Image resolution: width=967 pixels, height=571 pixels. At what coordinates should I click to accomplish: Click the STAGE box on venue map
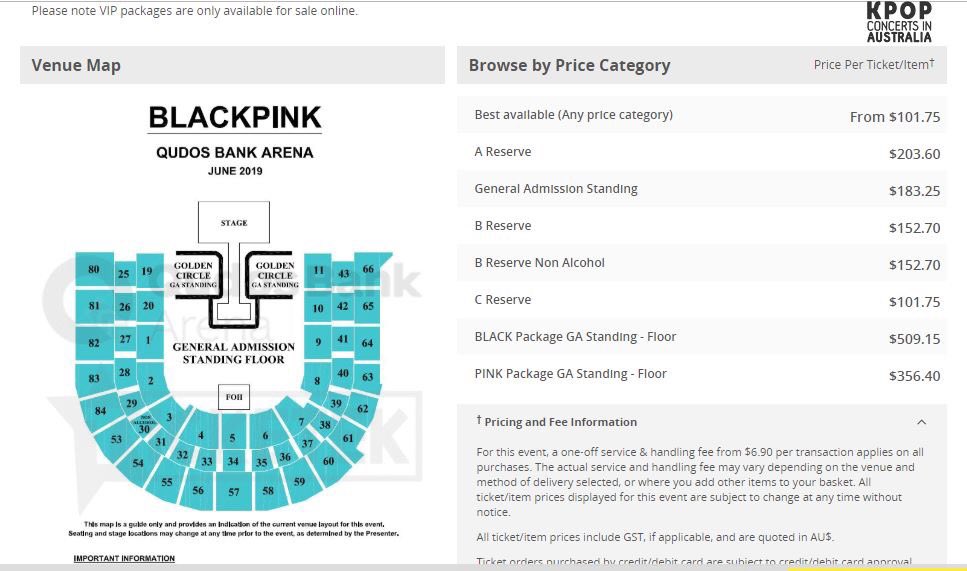click(234, 223)
